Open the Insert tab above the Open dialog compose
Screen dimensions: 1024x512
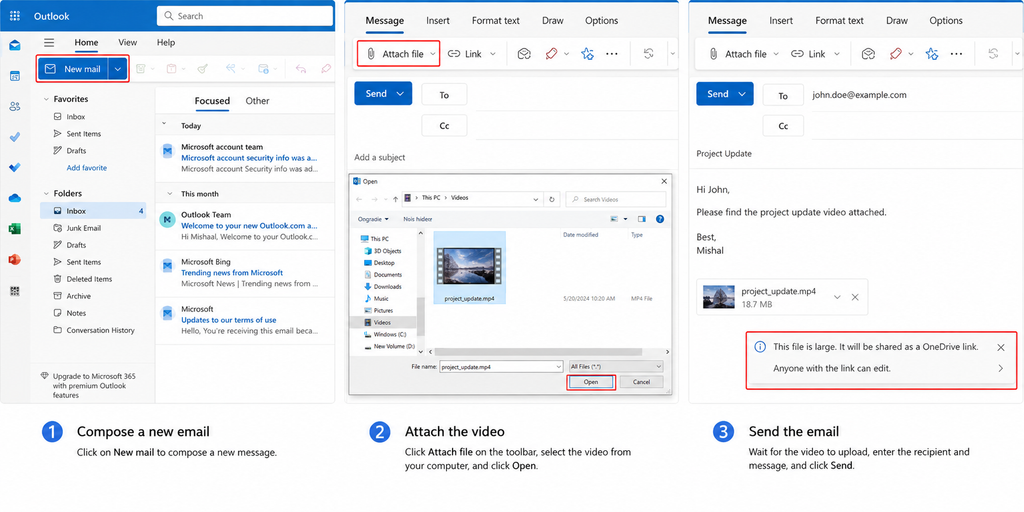click(x=438, y=20)
